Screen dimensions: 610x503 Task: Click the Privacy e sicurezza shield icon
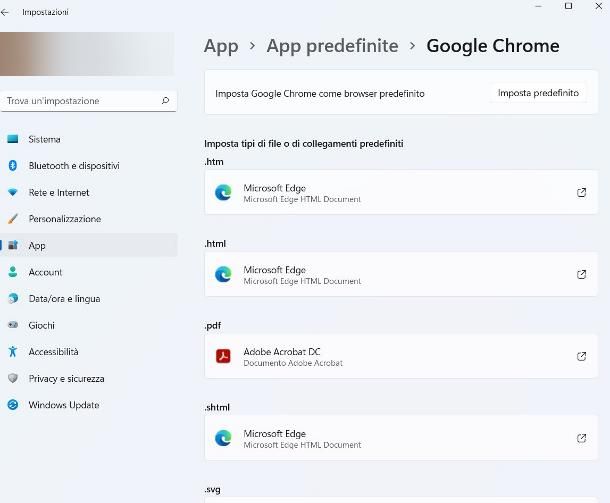pyautogui.click(x=13, y=378)
